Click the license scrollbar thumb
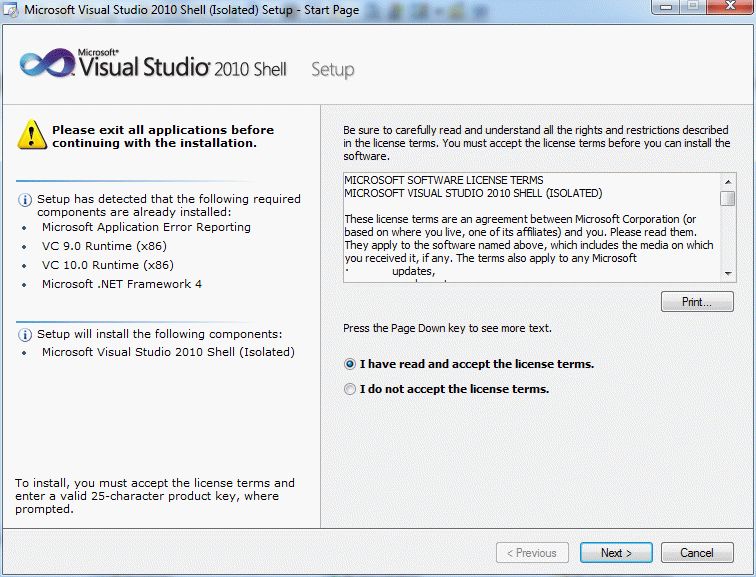 [728, 198]
